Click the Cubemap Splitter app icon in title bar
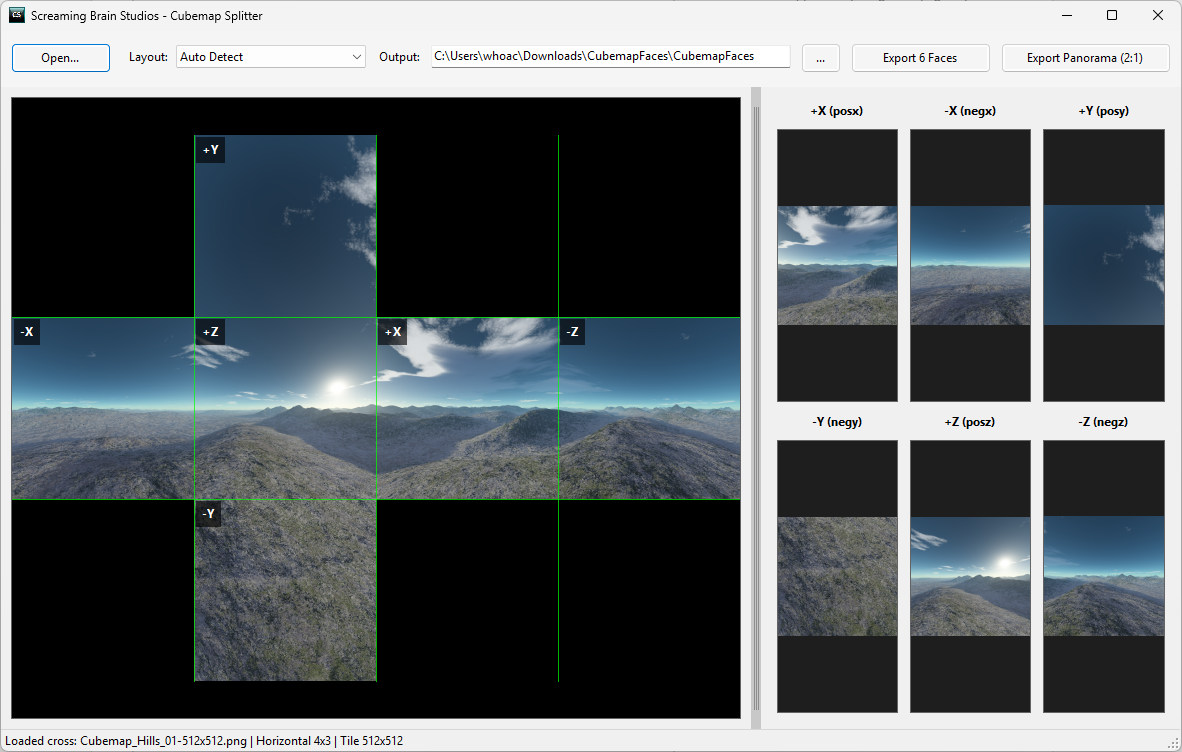Viewport: 1182px width, 752px height. pyautogui.click(x=17, y=16)
